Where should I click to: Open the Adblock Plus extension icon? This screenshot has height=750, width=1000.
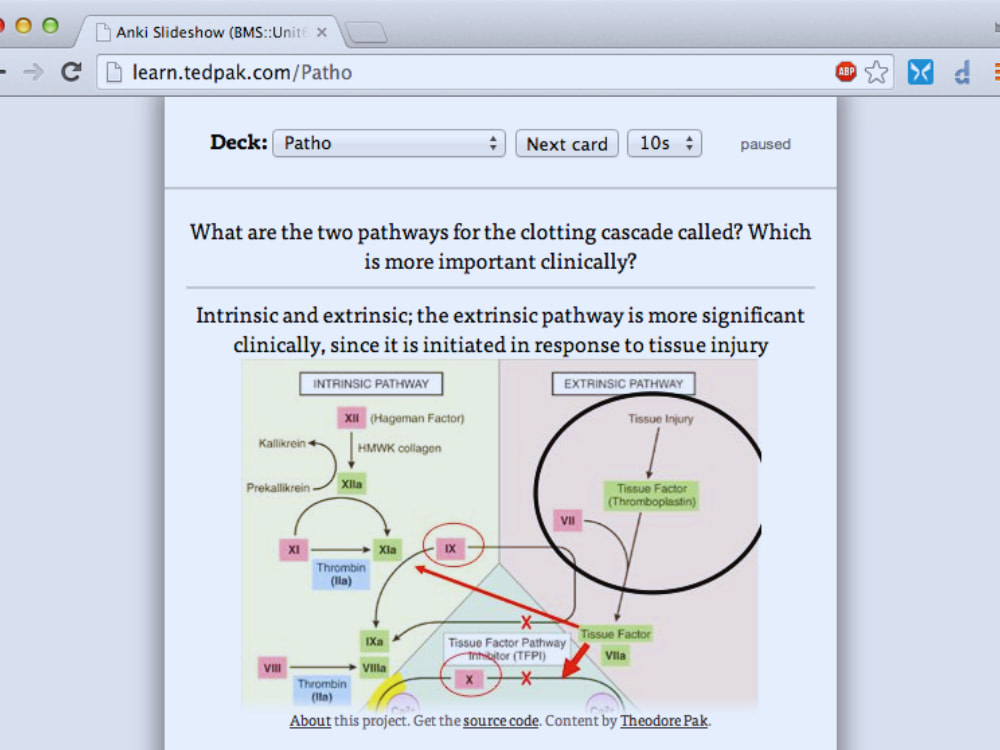pos(846,71)
